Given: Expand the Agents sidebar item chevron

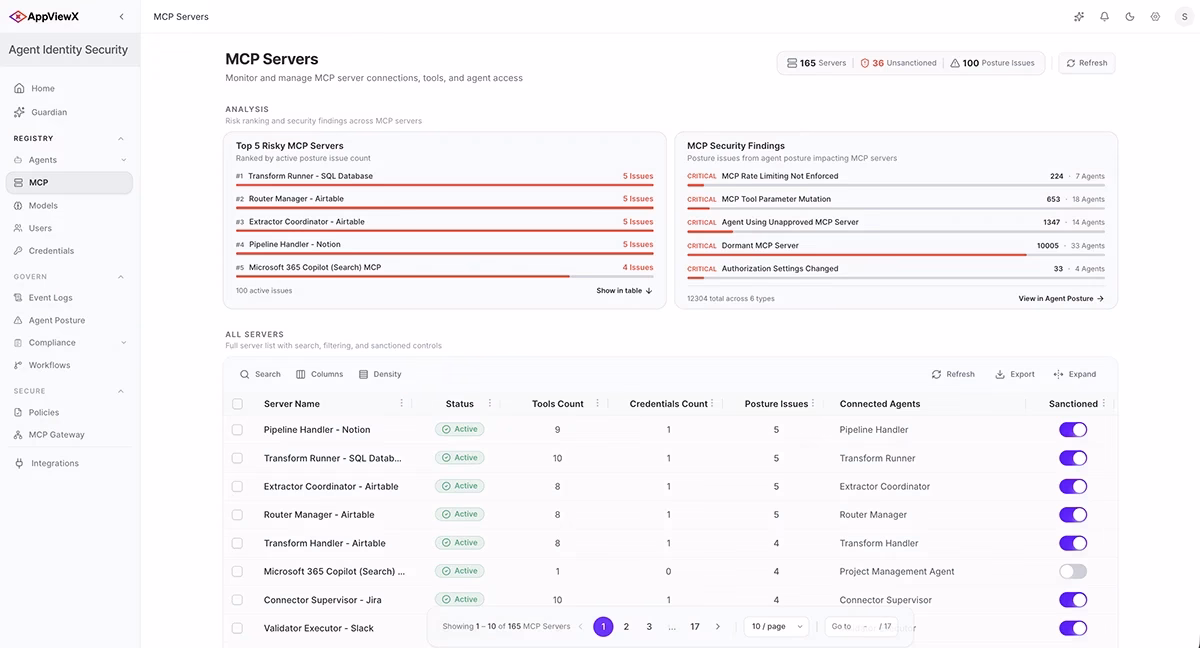Looking at the screenshot, I should click(123, 160).
